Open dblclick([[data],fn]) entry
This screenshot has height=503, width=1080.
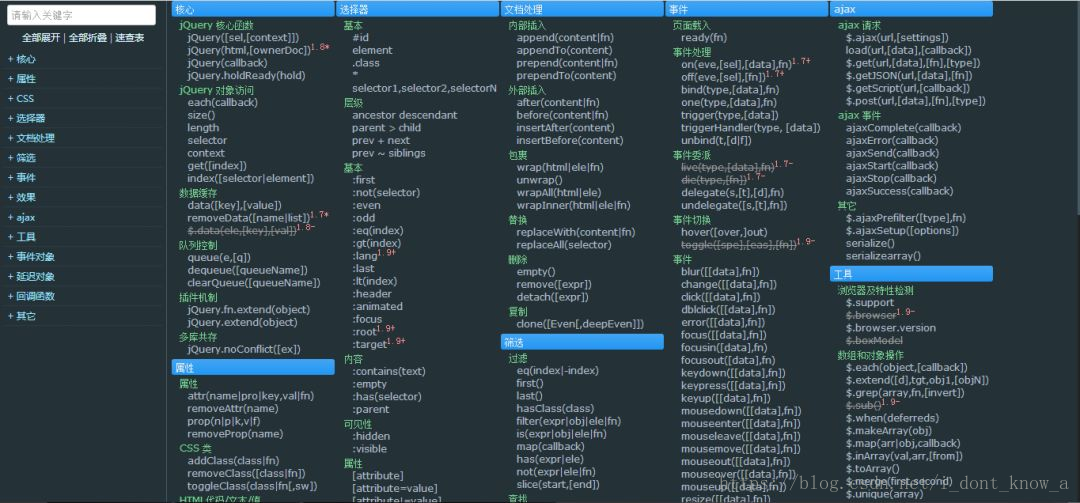729,310
